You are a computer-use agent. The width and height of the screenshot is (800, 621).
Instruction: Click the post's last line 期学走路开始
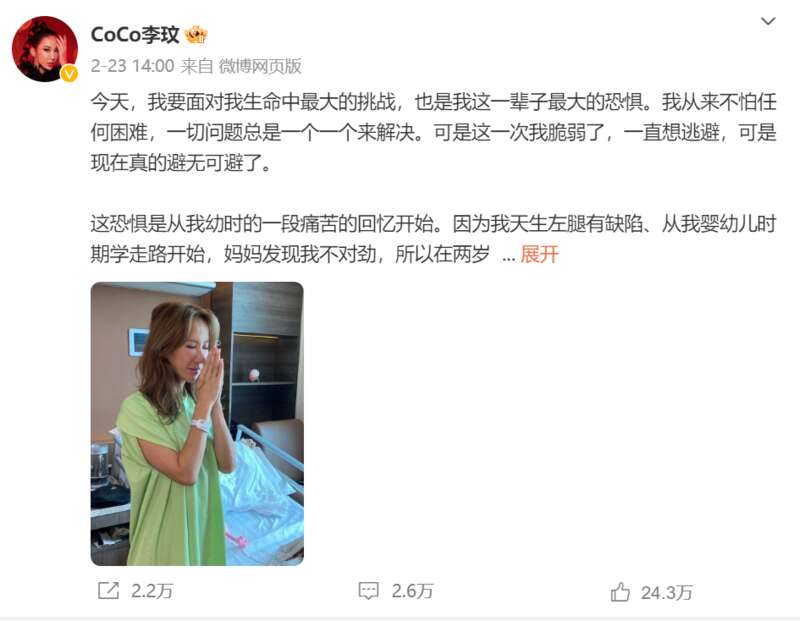290,254
